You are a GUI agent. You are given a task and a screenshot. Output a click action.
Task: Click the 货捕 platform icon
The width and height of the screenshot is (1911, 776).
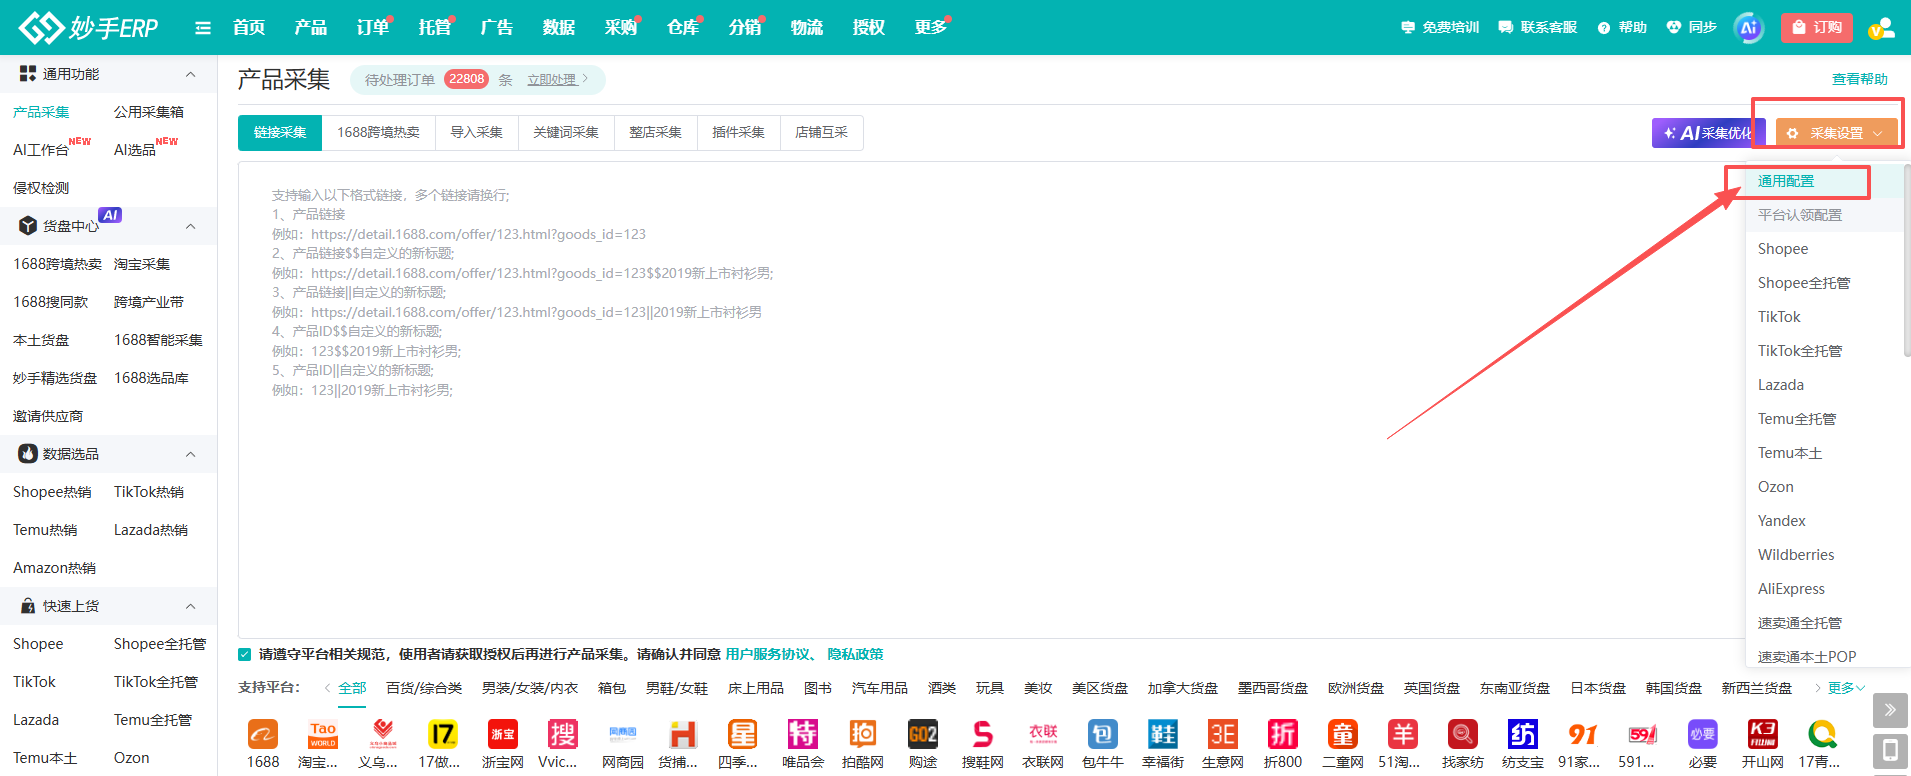tap(682, 734)
